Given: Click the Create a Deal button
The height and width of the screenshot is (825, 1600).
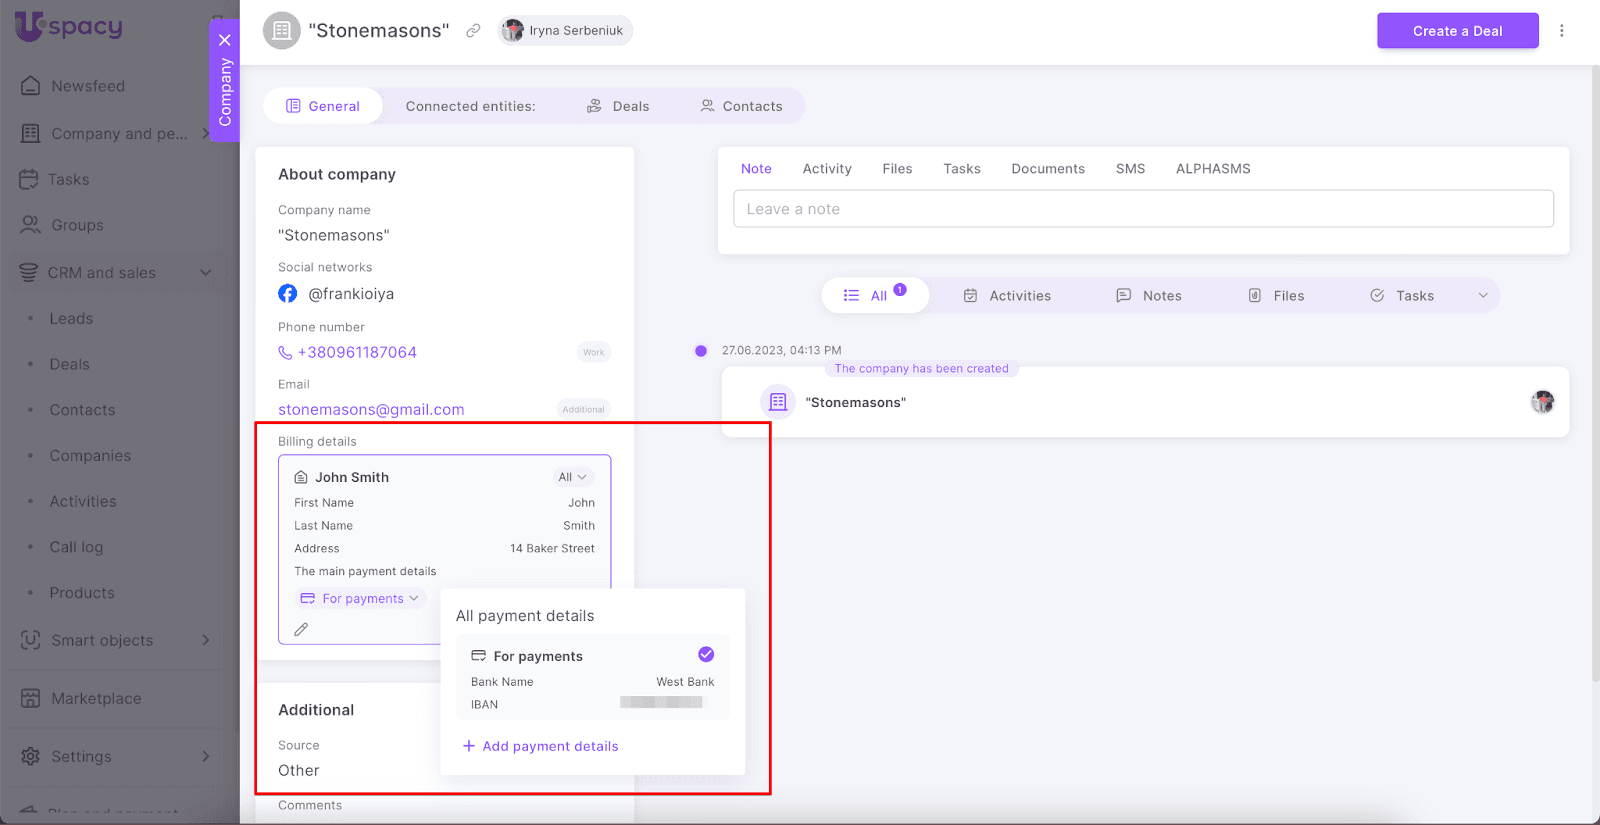Looking at the screenshot, I should 1457,31.
